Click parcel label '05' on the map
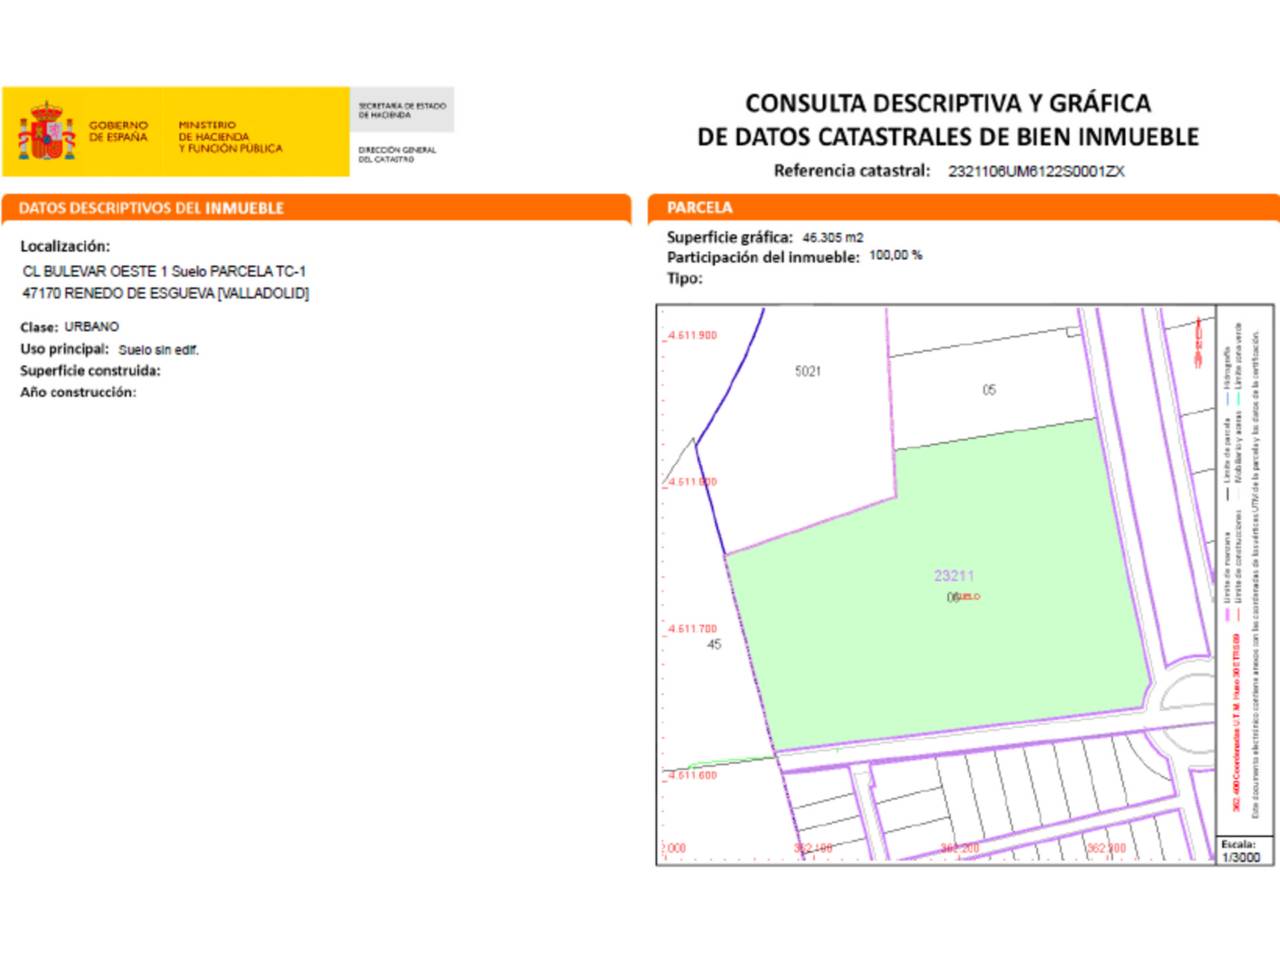Screen dimensions: 1280x960 [989, 390]
